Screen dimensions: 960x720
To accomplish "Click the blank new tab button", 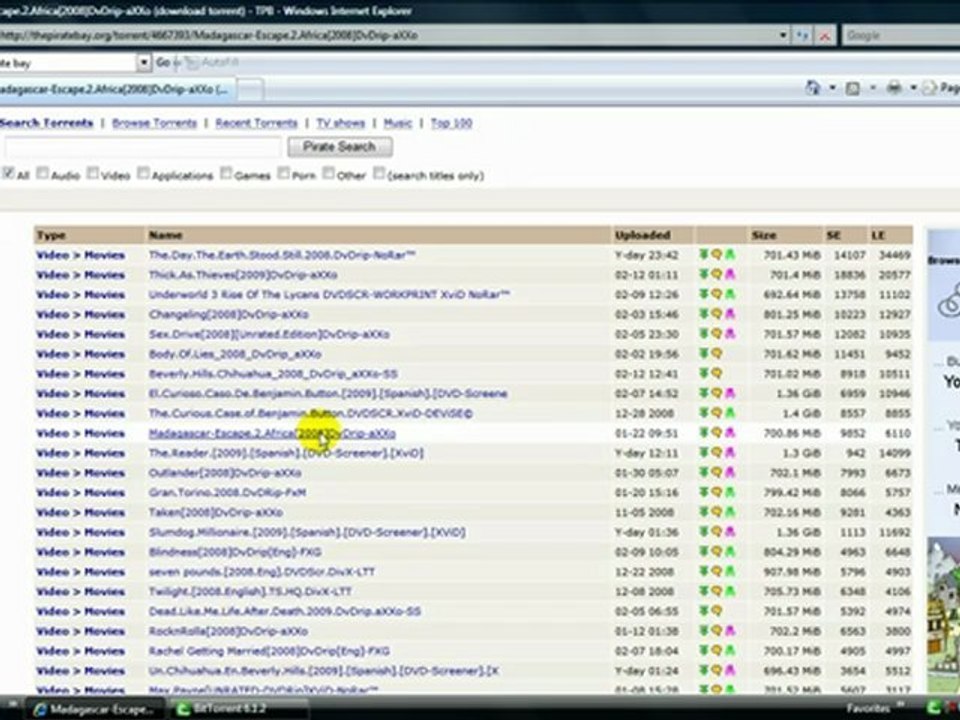I will 250,90.
